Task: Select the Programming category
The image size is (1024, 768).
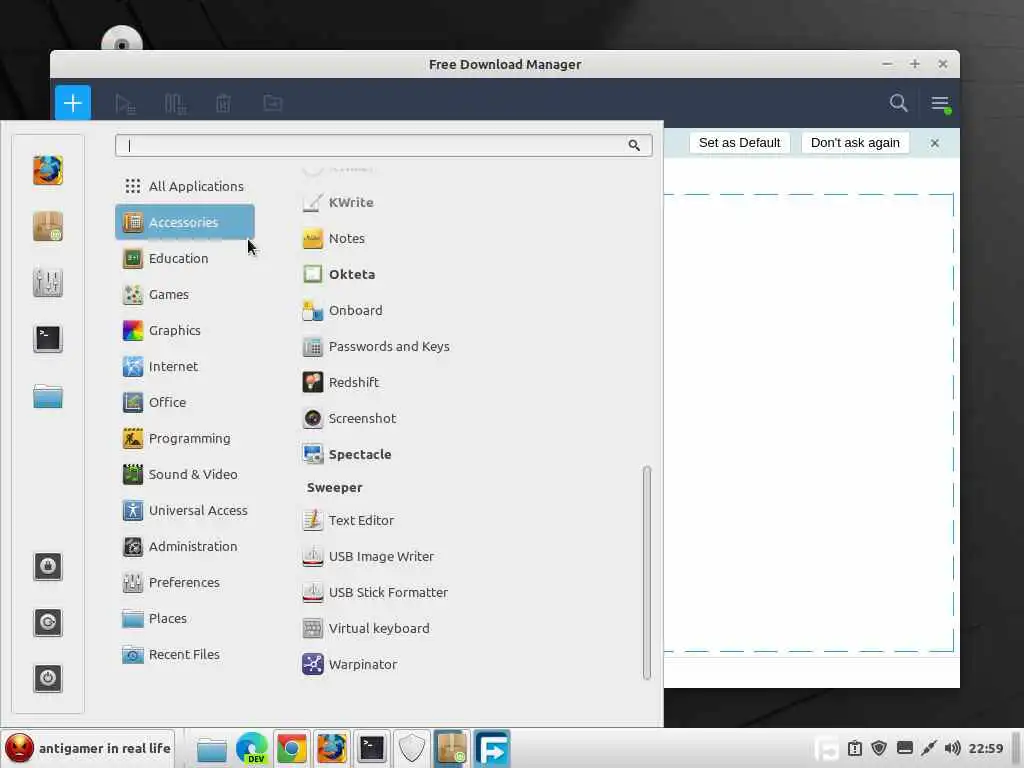Action: tap(185, 438)
